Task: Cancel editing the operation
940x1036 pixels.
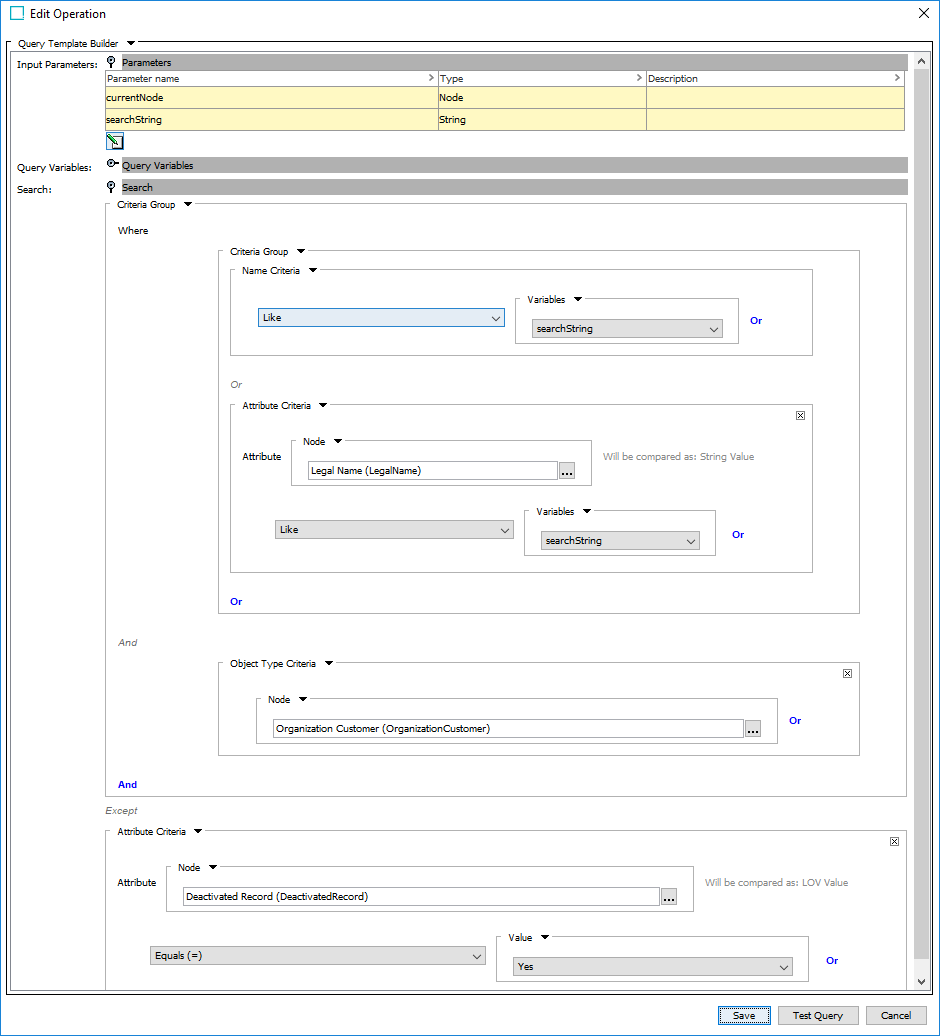Action: pyautogui.click(x=896, y=1016)
